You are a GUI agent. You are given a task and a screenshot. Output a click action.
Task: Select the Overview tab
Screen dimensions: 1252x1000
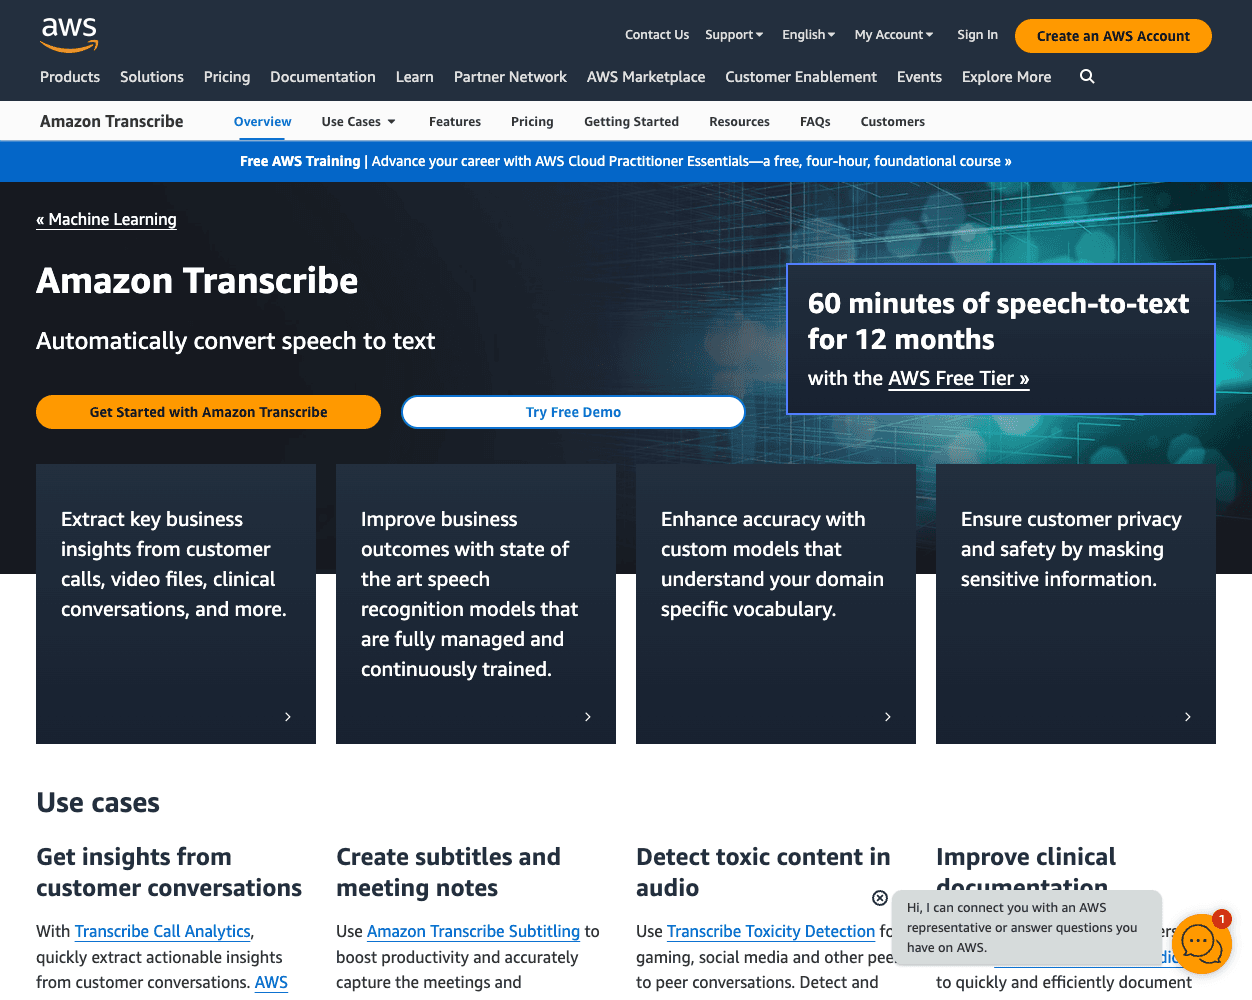tap(263, 122)
